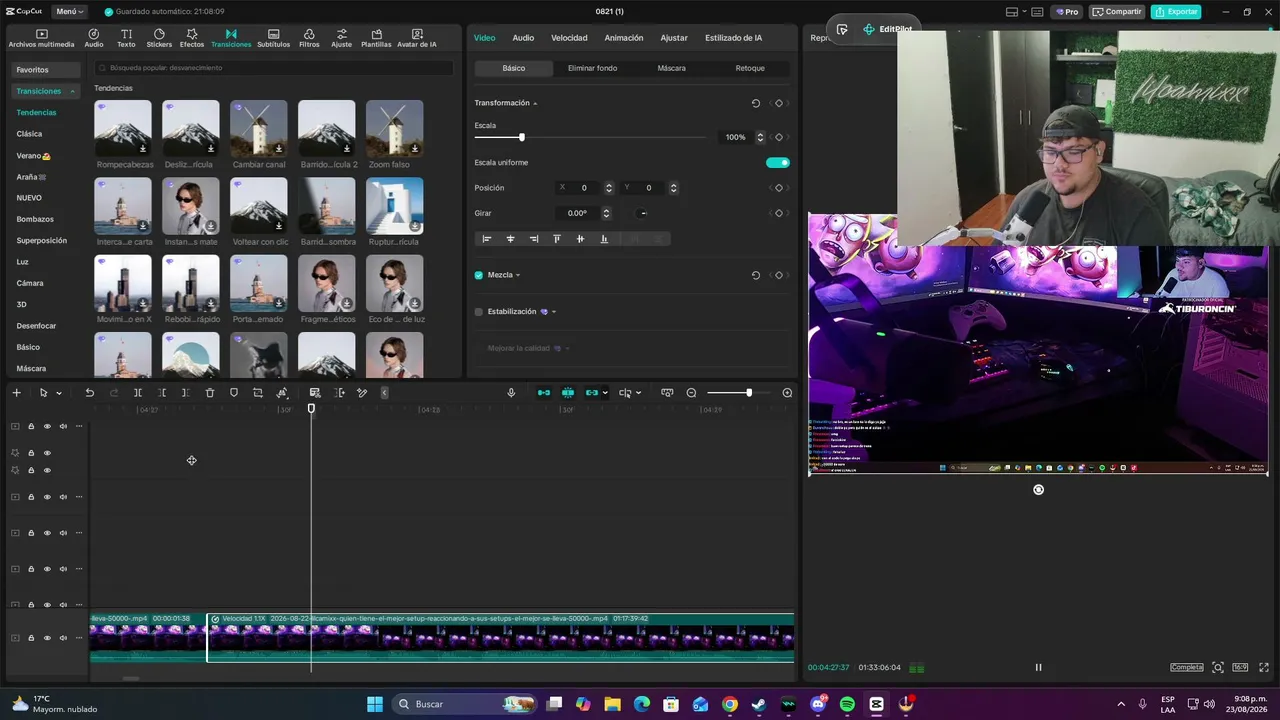
Task: Switch to the Audio properties tab
Action: (x=523, y=38)
